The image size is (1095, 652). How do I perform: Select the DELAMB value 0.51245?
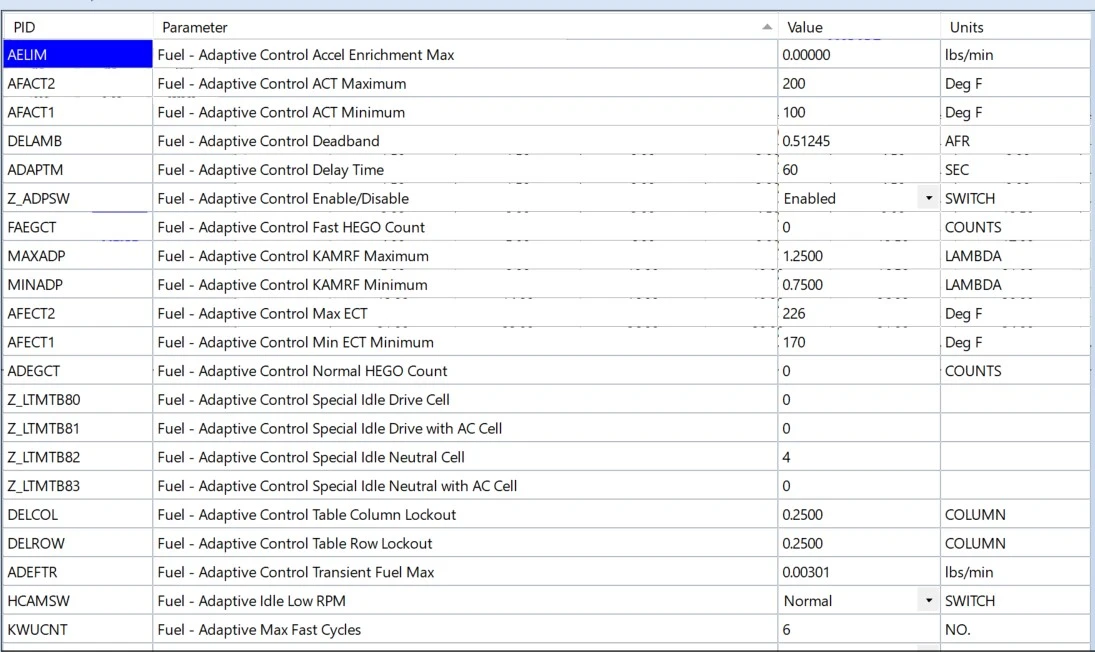859,141
